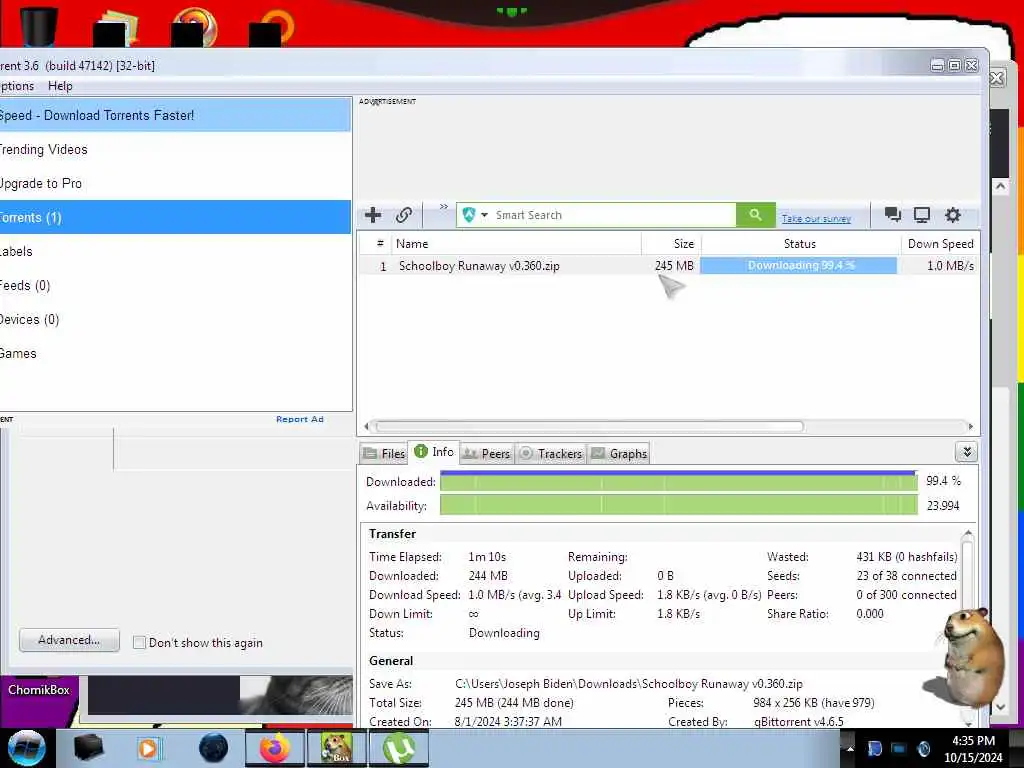Select Devices (0) sidebar item
The image size is (1024, 768).
[x=175, y=319]
